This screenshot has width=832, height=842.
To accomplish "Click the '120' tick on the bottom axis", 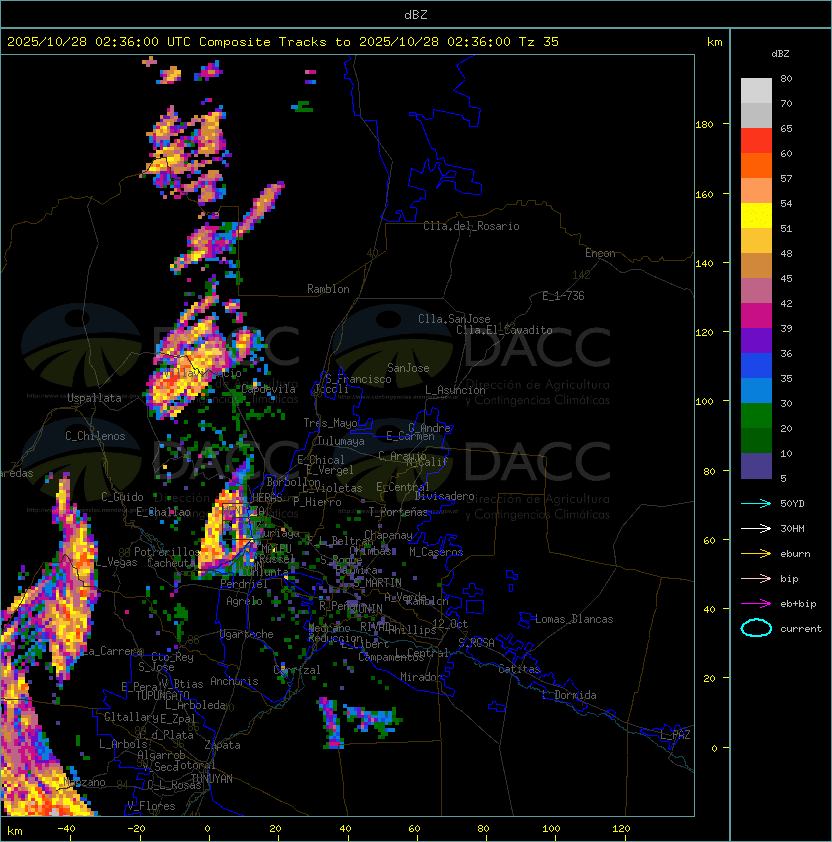I will pyautogui.click(x=621, y=829).
